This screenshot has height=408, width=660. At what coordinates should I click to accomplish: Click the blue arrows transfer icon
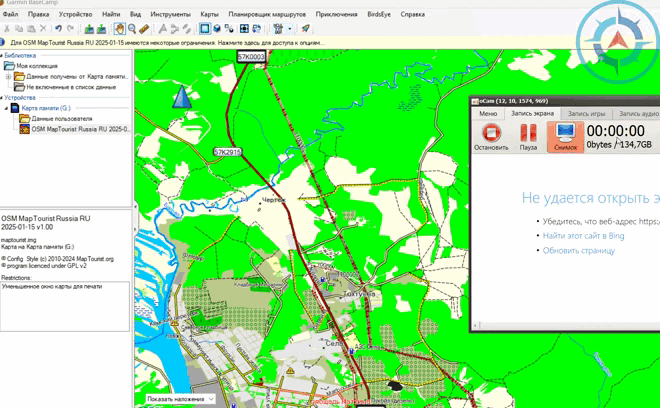tap(256, 29)
